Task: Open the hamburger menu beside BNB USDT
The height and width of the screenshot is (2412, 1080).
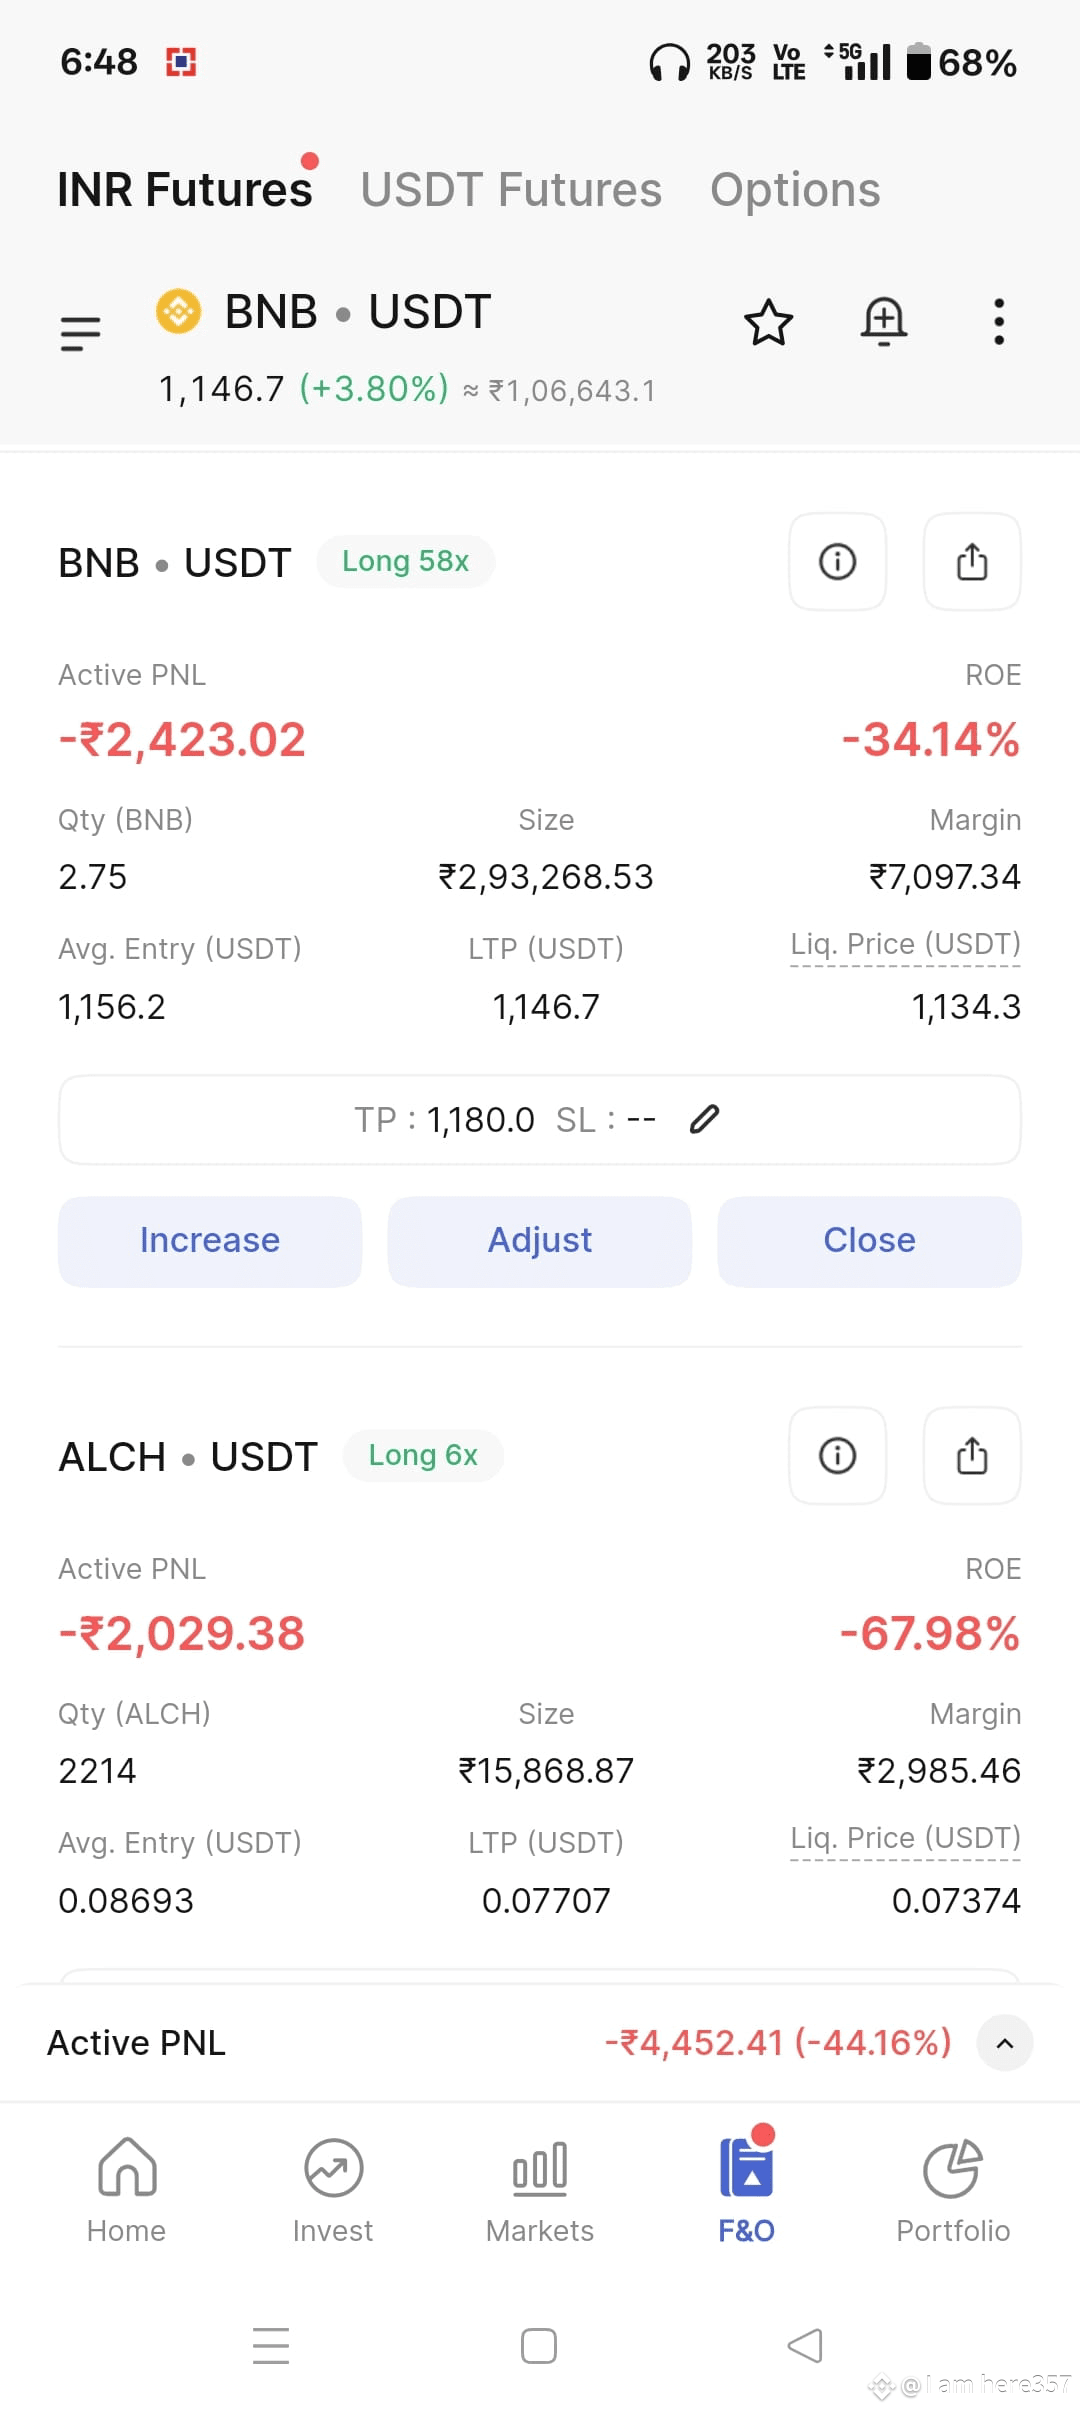Action: (81, 333)
